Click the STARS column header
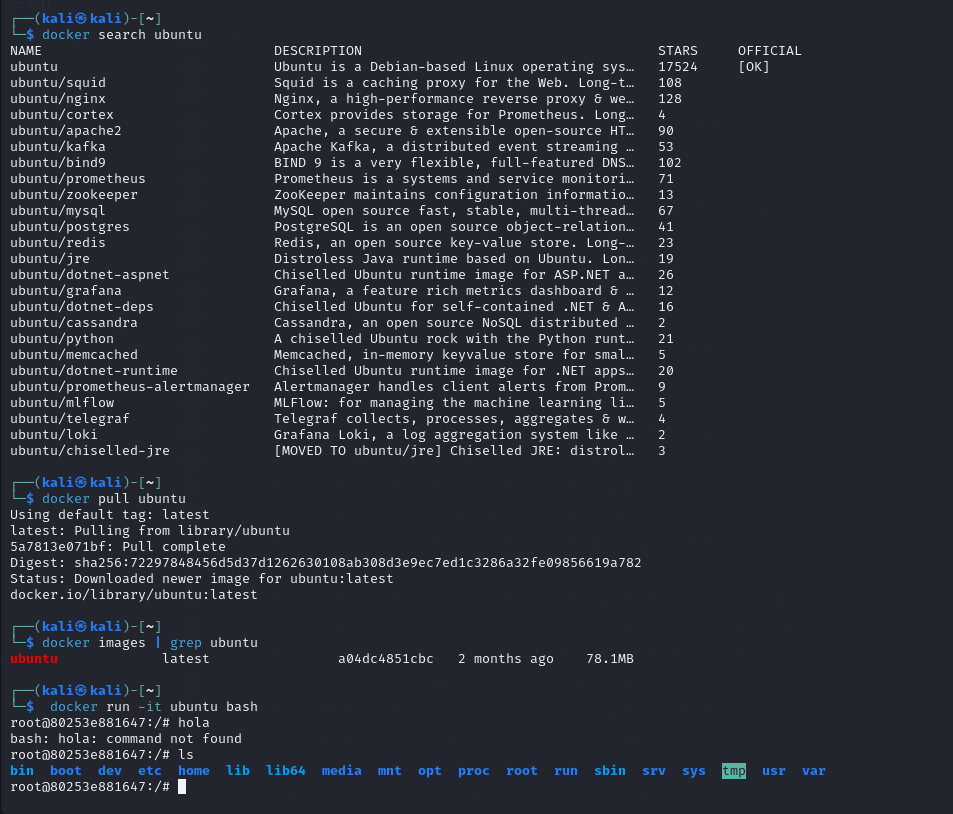Image resolution: width=953 pixels, height=814 pixels. pos(677,51)
